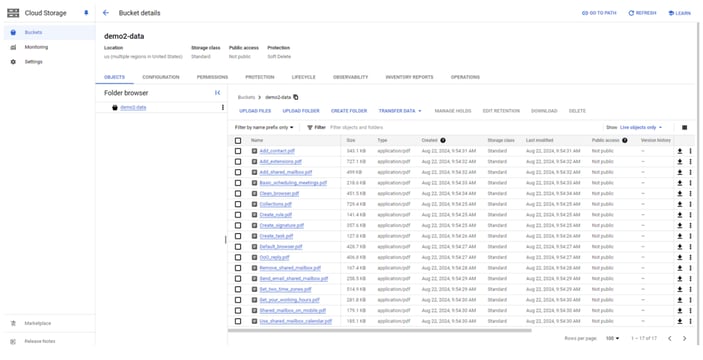The height and width of the screenshot is (360, 703).
Task: Switch to the Permissions tab
Action: point(213,77)
